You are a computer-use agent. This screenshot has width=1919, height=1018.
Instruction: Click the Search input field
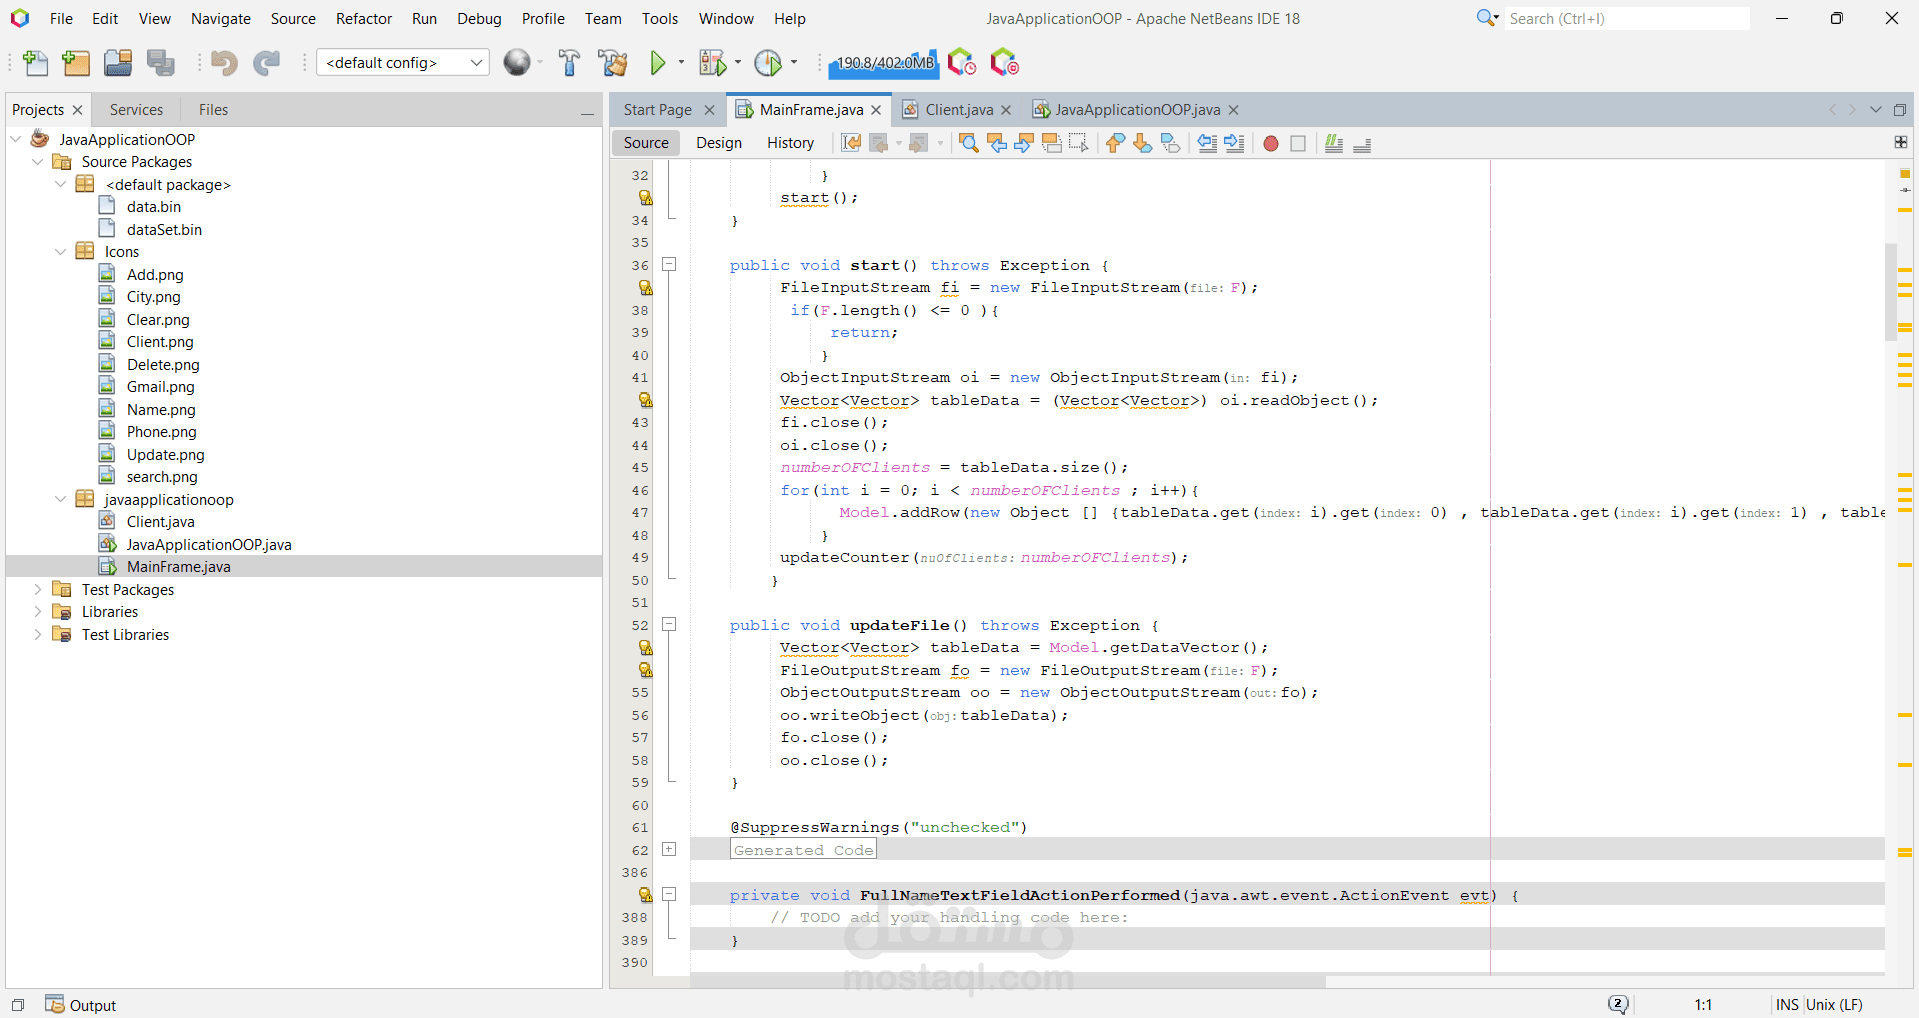coord(1625,19)
